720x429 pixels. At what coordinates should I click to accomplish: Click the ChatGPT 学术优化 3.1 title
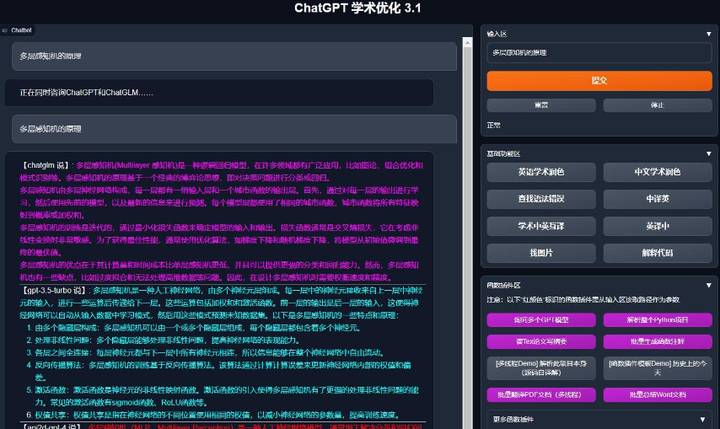coord(357,8)
